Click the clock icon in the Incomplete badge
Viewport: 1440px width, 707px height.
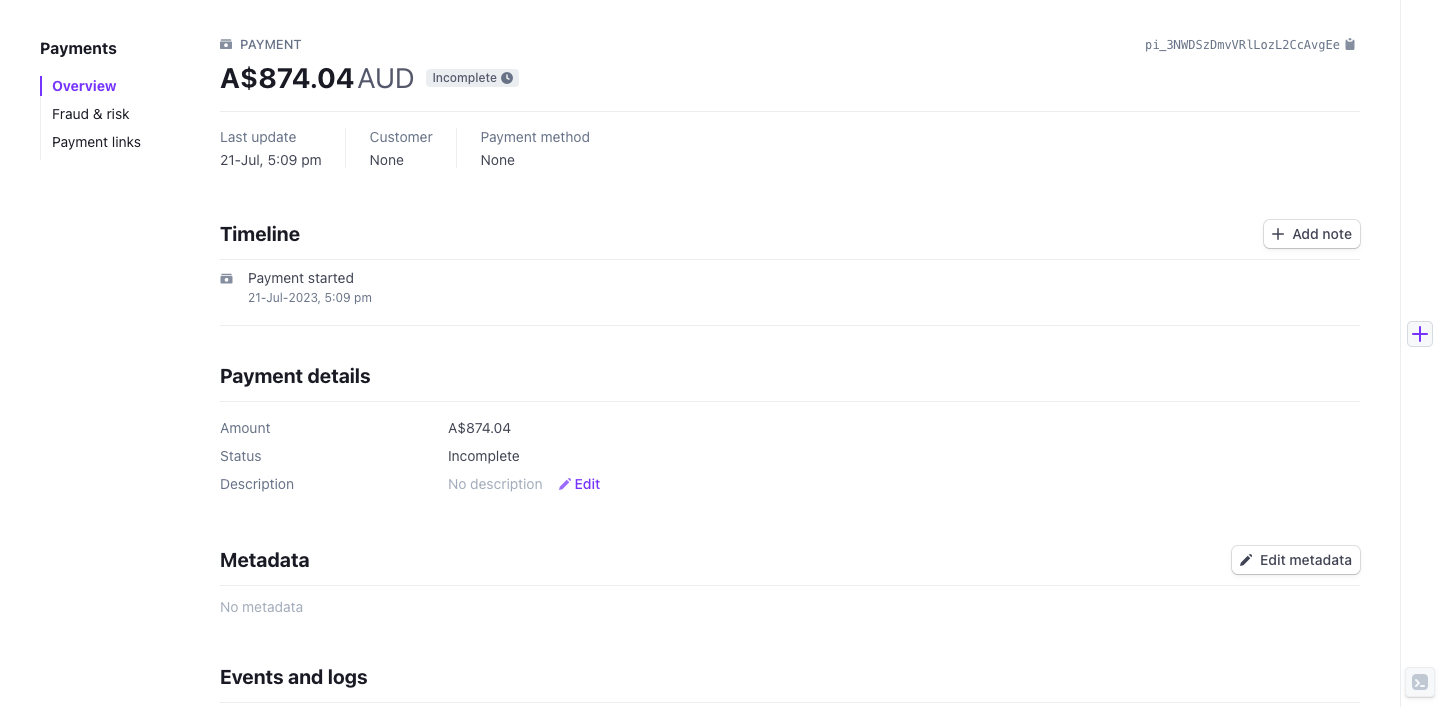507,78
